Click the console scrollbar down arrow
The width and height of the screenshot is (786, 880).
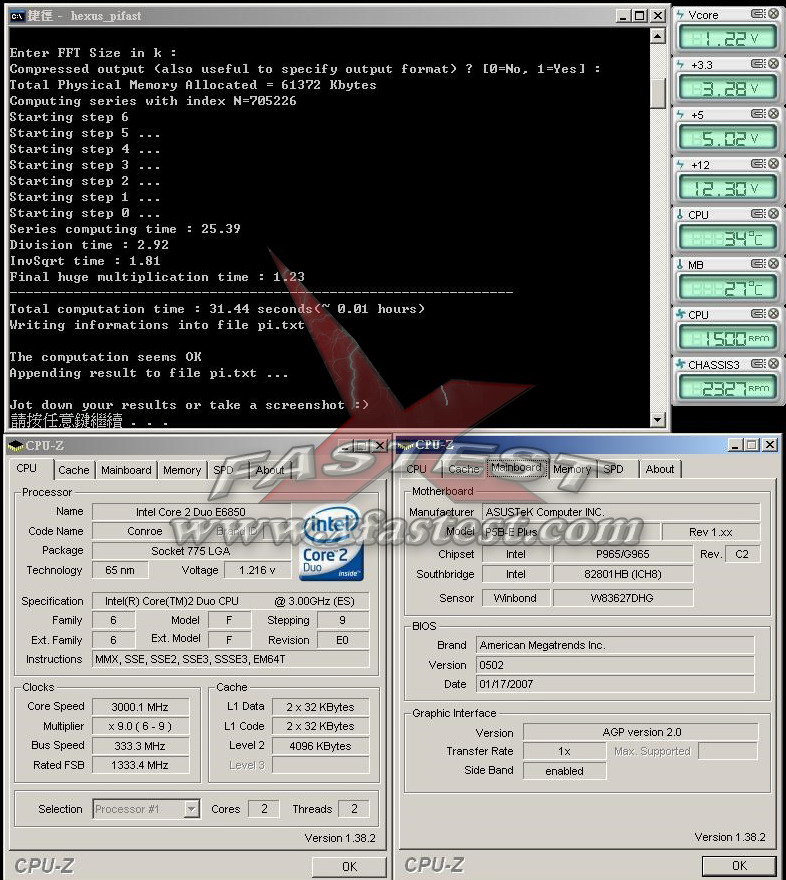658,419
